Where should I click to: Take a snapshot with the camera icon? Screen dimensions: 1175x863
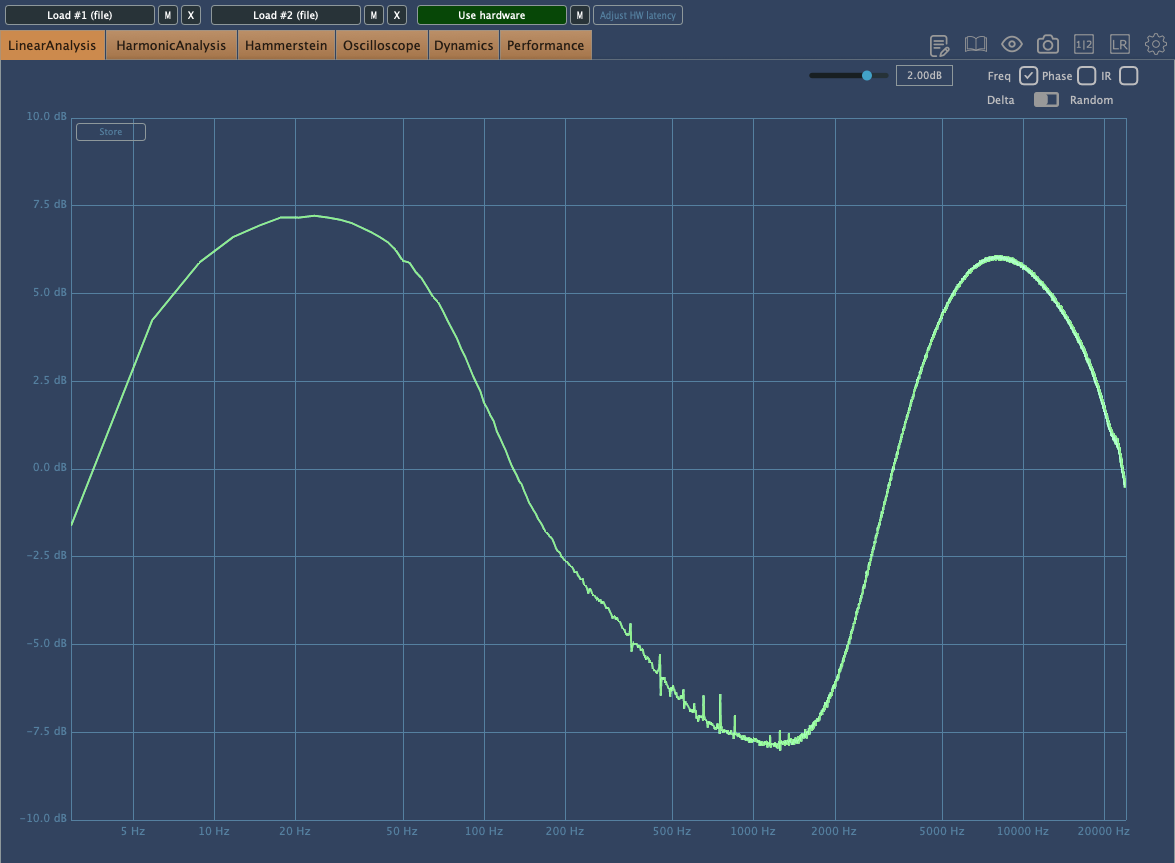tap(1047, 44)
